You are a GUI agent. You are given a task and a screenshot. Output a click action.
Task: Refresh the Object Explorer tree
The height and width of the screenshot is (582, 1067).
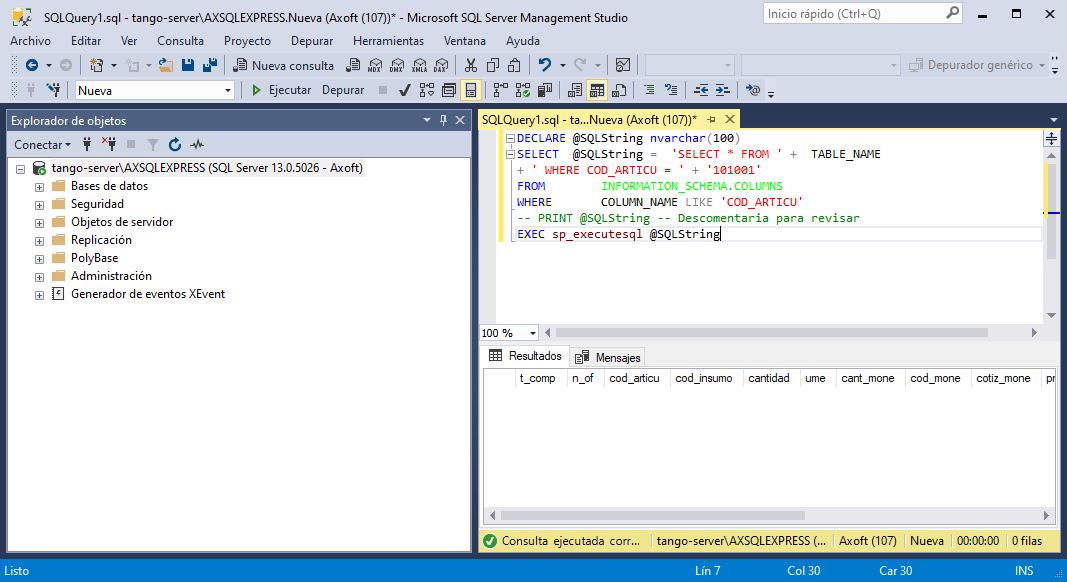point(175,144)
